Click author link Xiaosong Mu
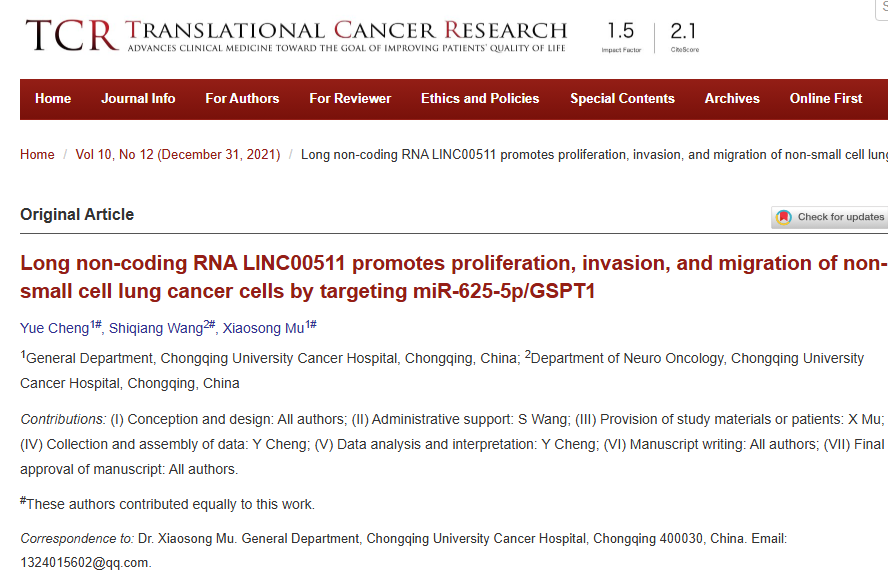Screen dimensions: 888x586 click(263, 328)
